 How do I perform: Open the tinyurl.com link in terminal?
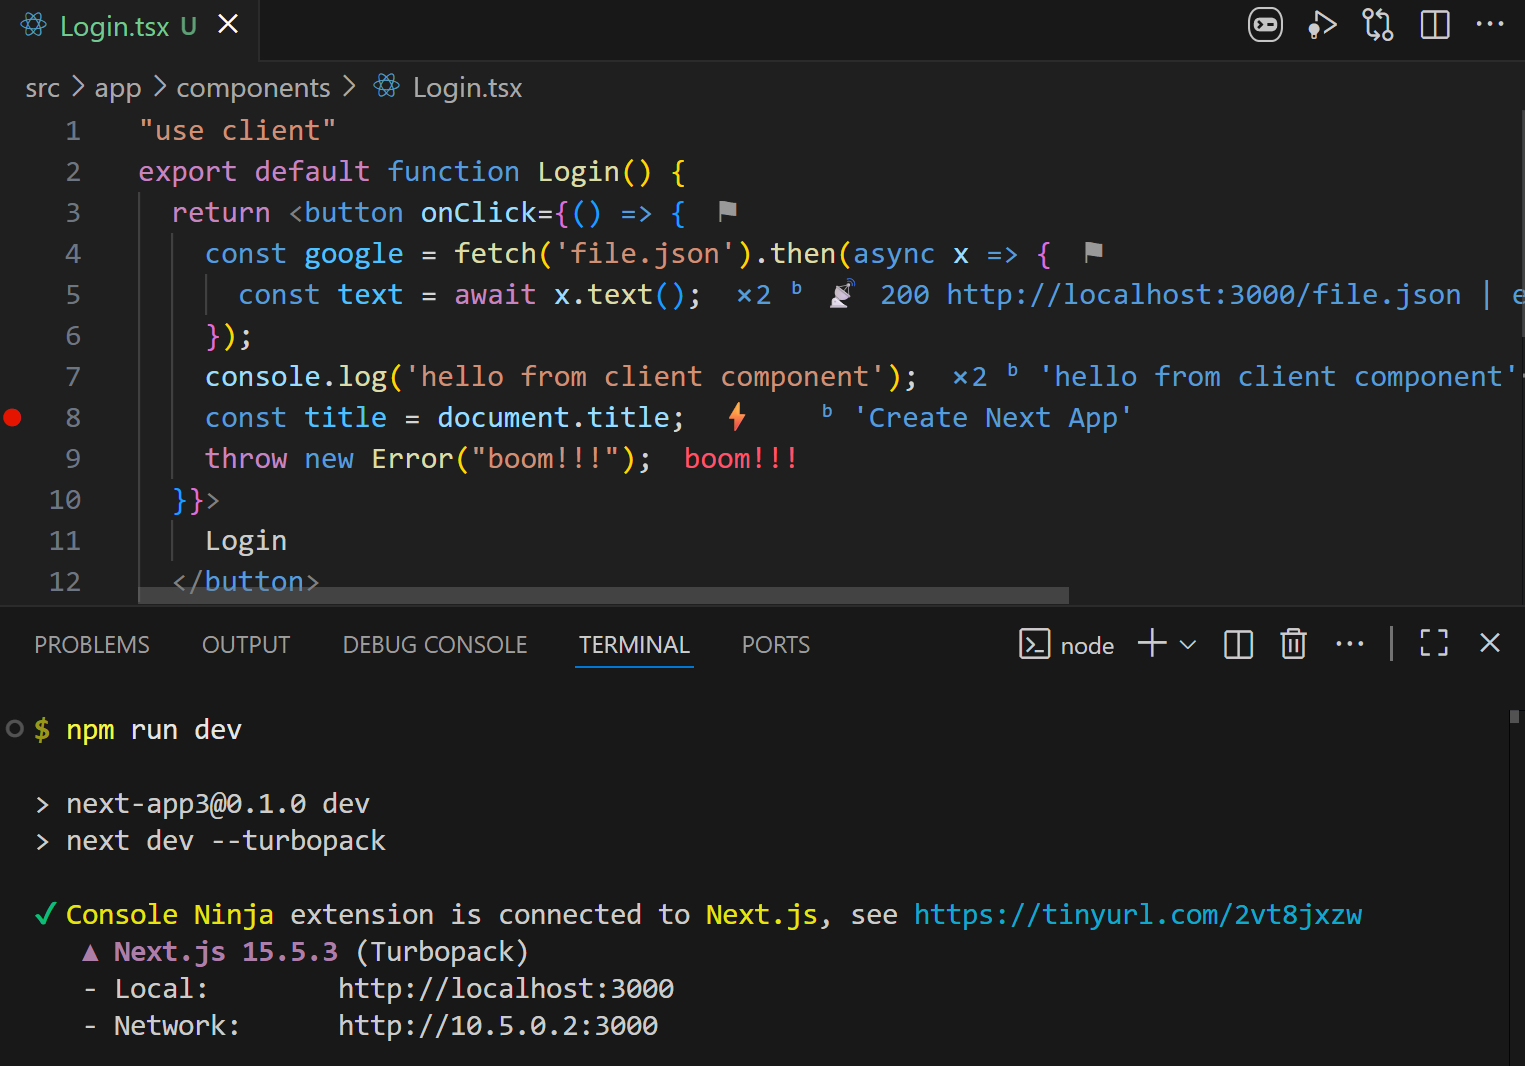click(x=1137, y=915)
